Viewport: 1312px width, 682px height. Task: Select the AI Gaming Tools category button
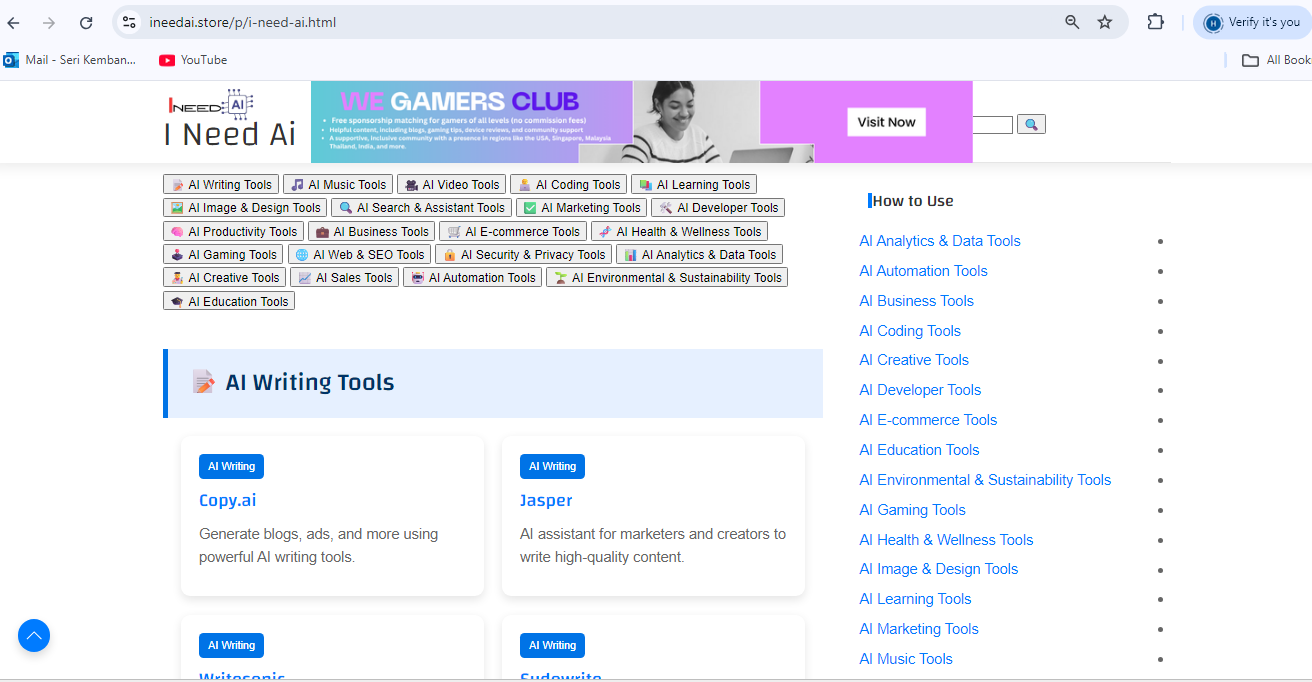coord(223,254)
